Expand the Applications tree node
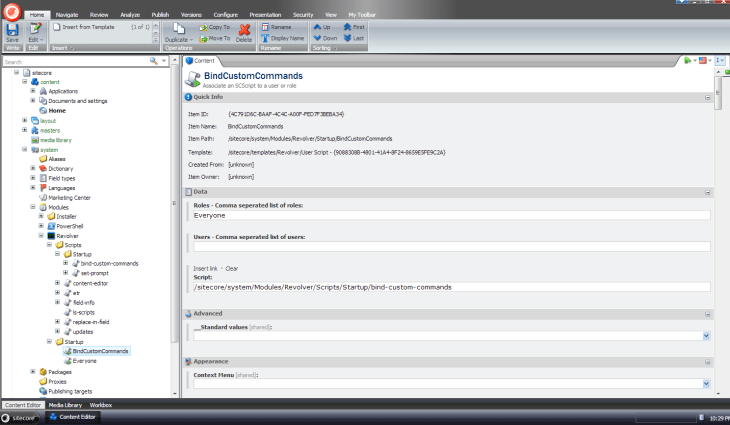The height and width of the screenshot is (425, 730). [x=33, y=91]
